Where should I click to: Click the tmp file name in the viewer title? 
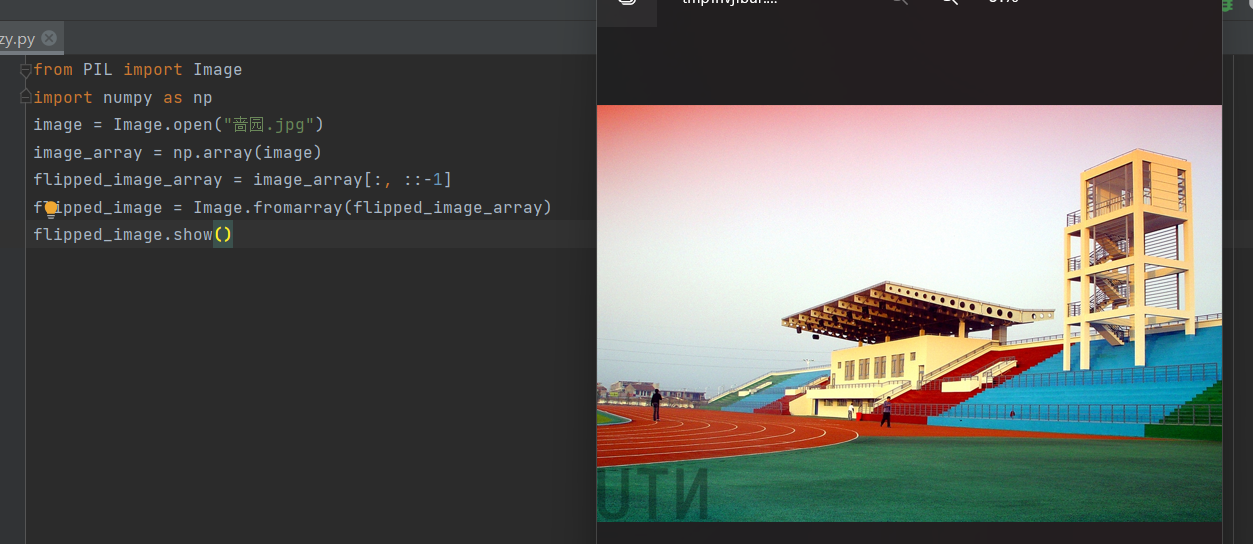[x=729, y=2]
